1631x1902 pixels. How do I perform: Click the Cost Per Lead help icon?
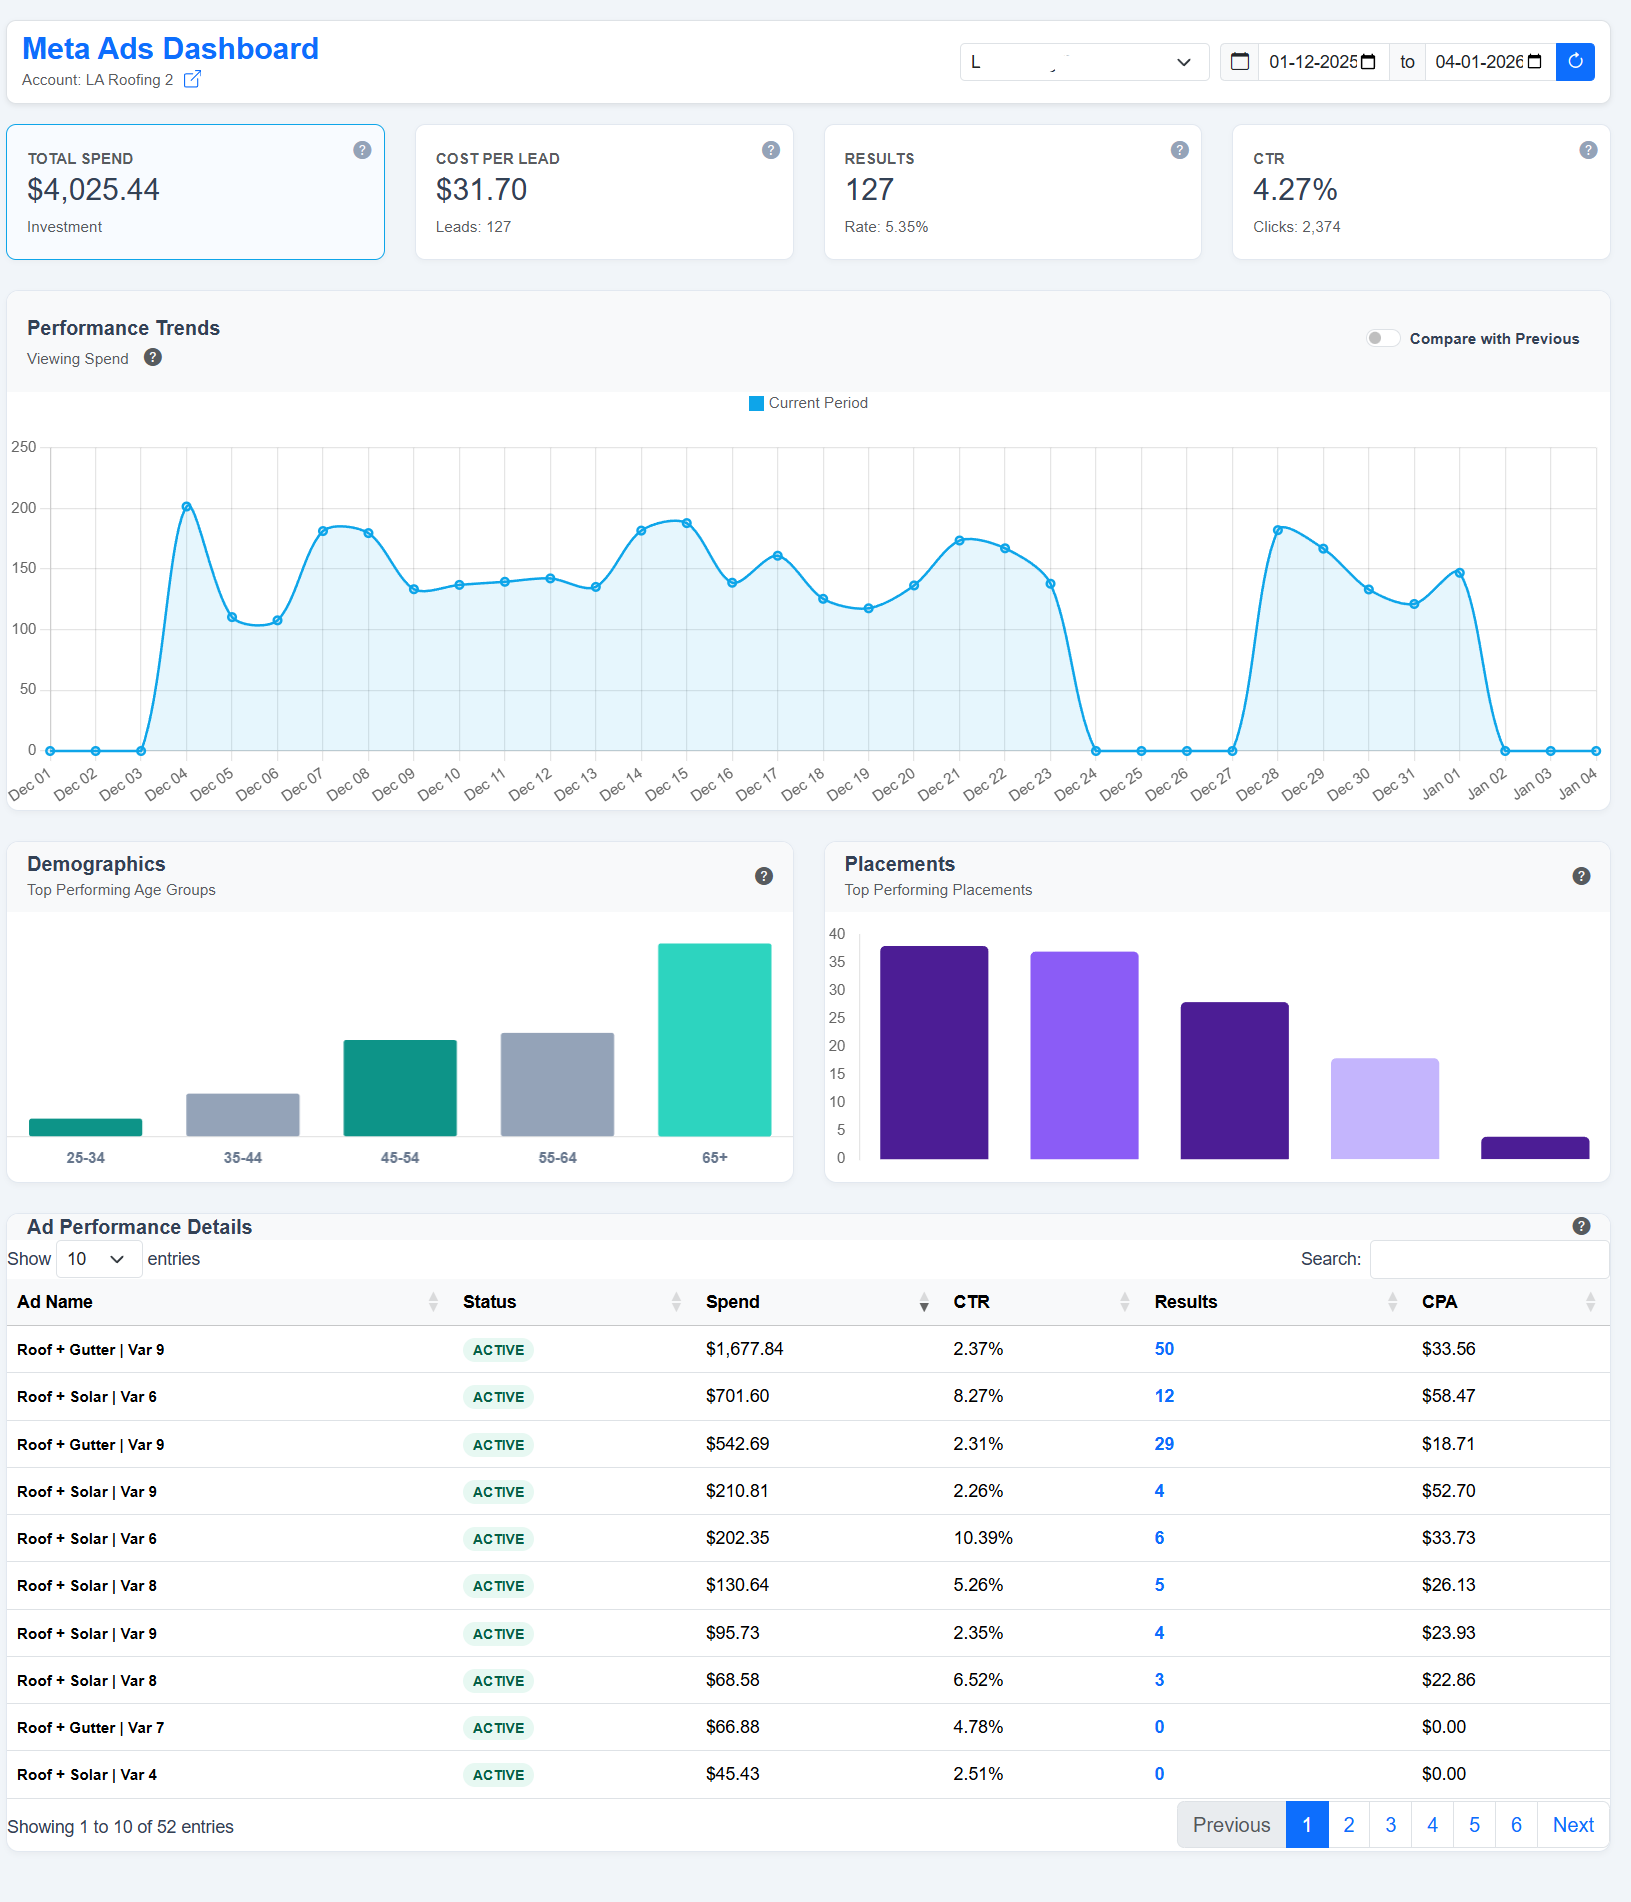(x=769, y=149)
